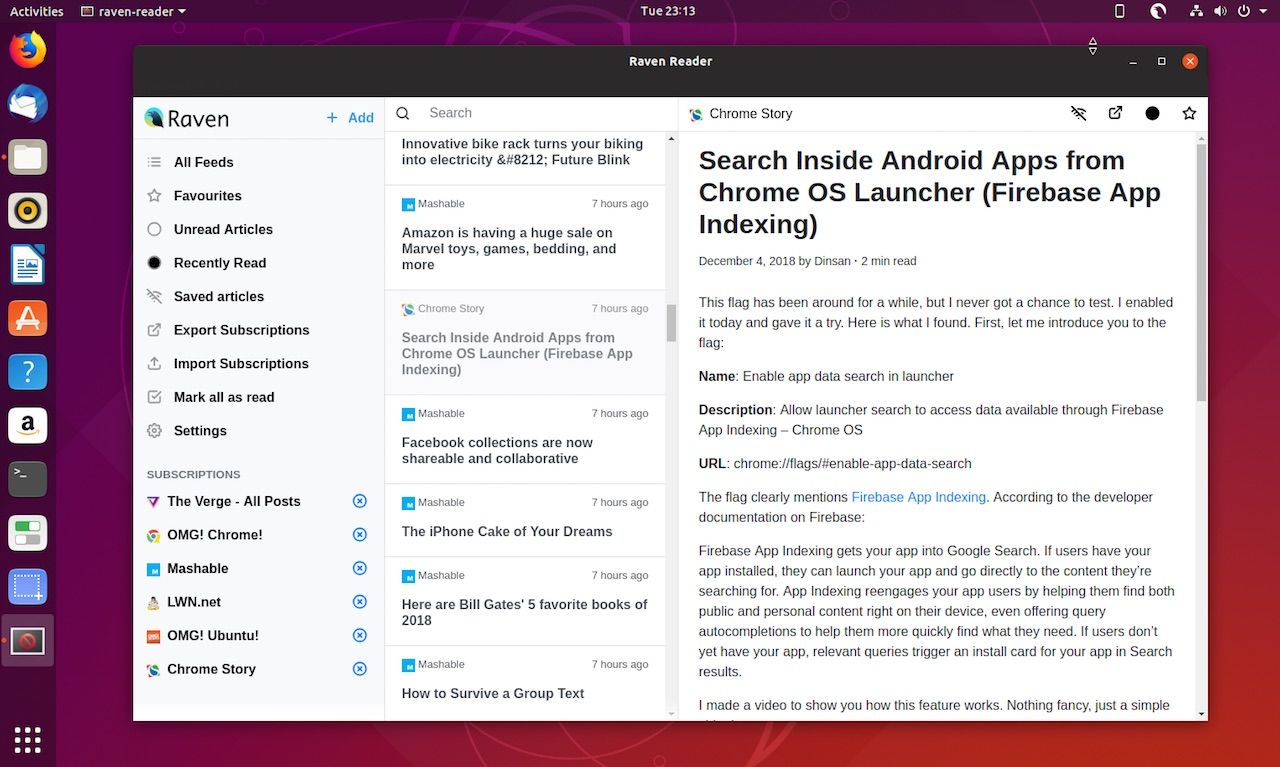The height and width of the screenshot is (767, 1280).
Task: Launch Firefox from dock
Action: click(28, 49)
